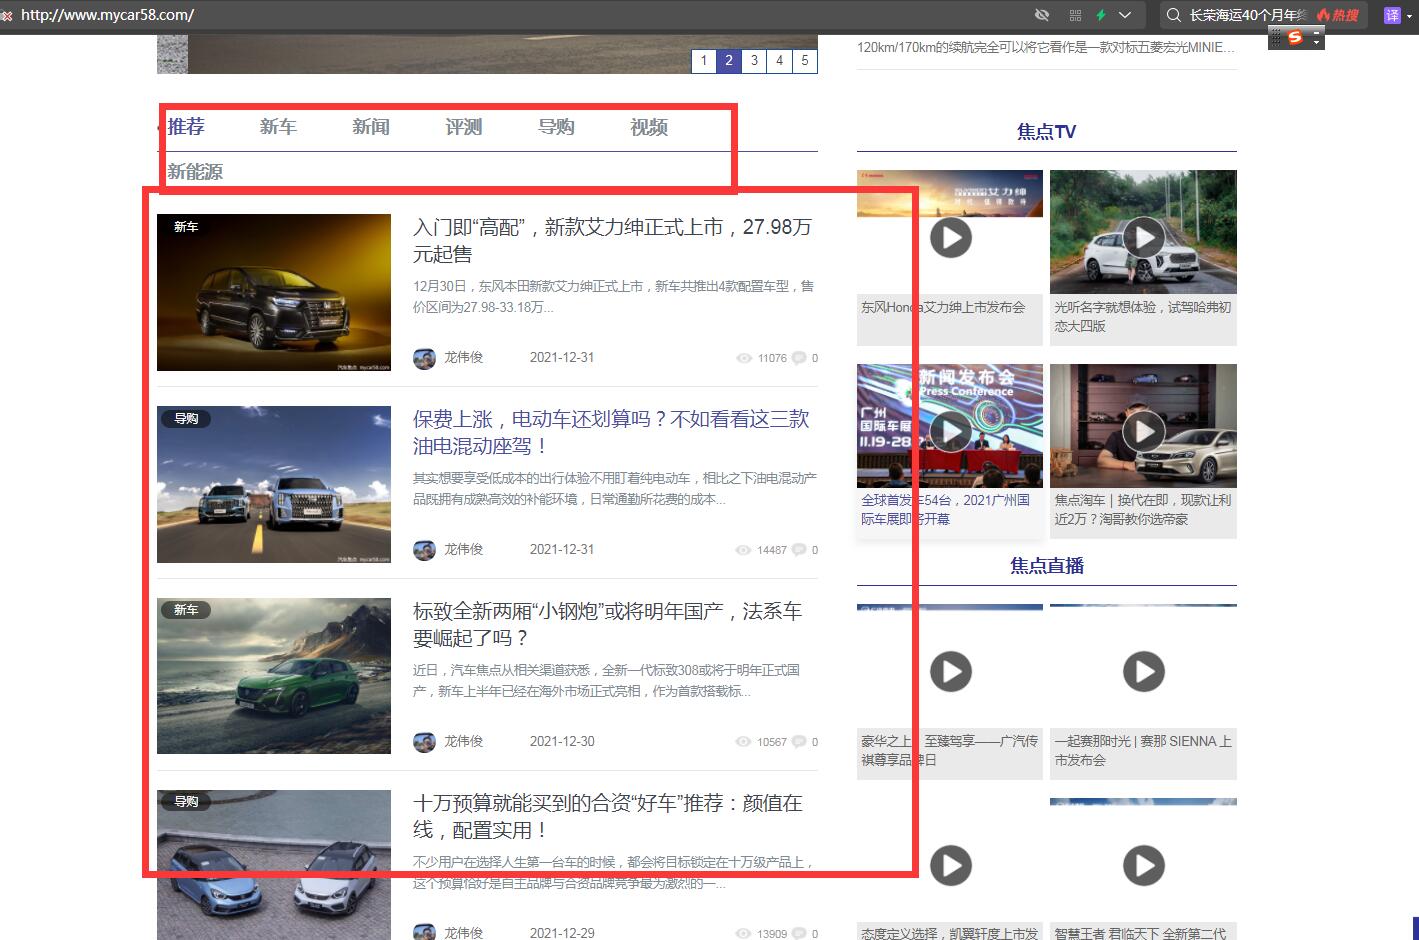Click comment bubble icon beside 11076 views

click(799, 358)
